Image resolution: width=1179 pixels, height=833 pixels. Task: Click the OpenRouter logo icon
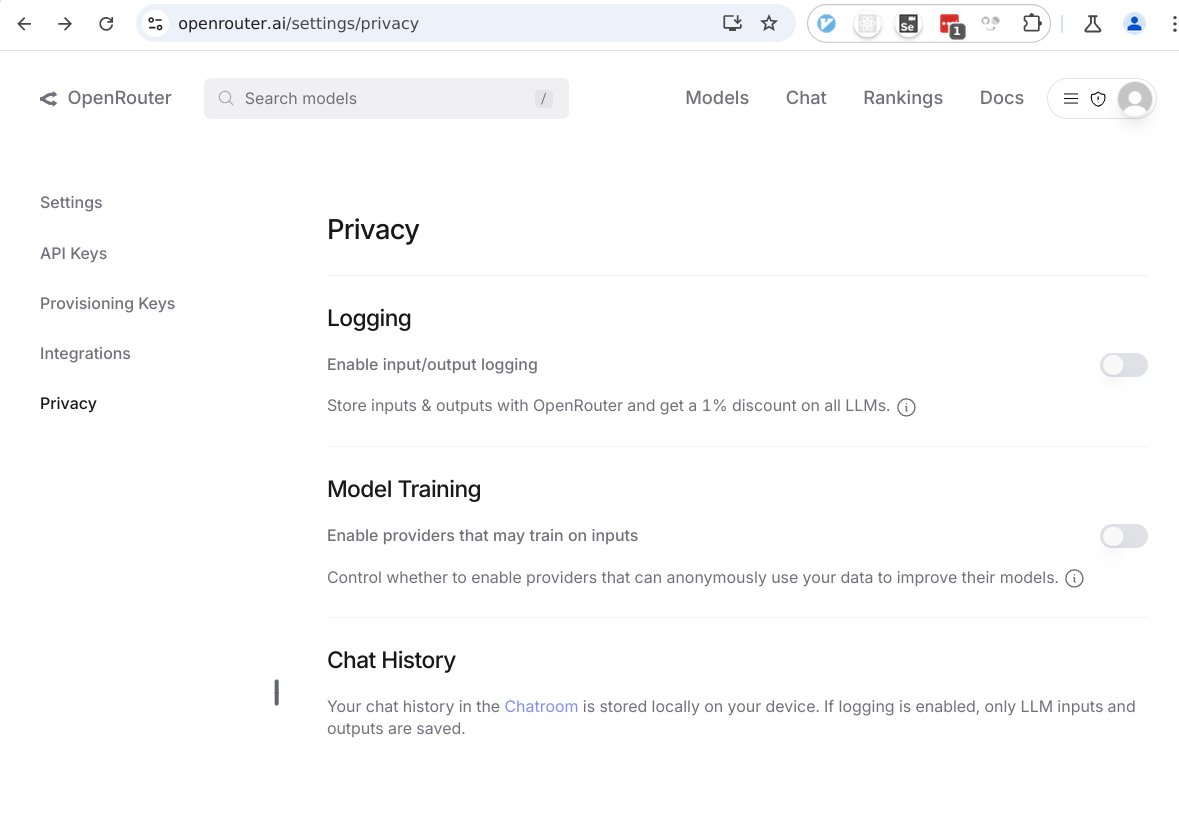(48, 98)
